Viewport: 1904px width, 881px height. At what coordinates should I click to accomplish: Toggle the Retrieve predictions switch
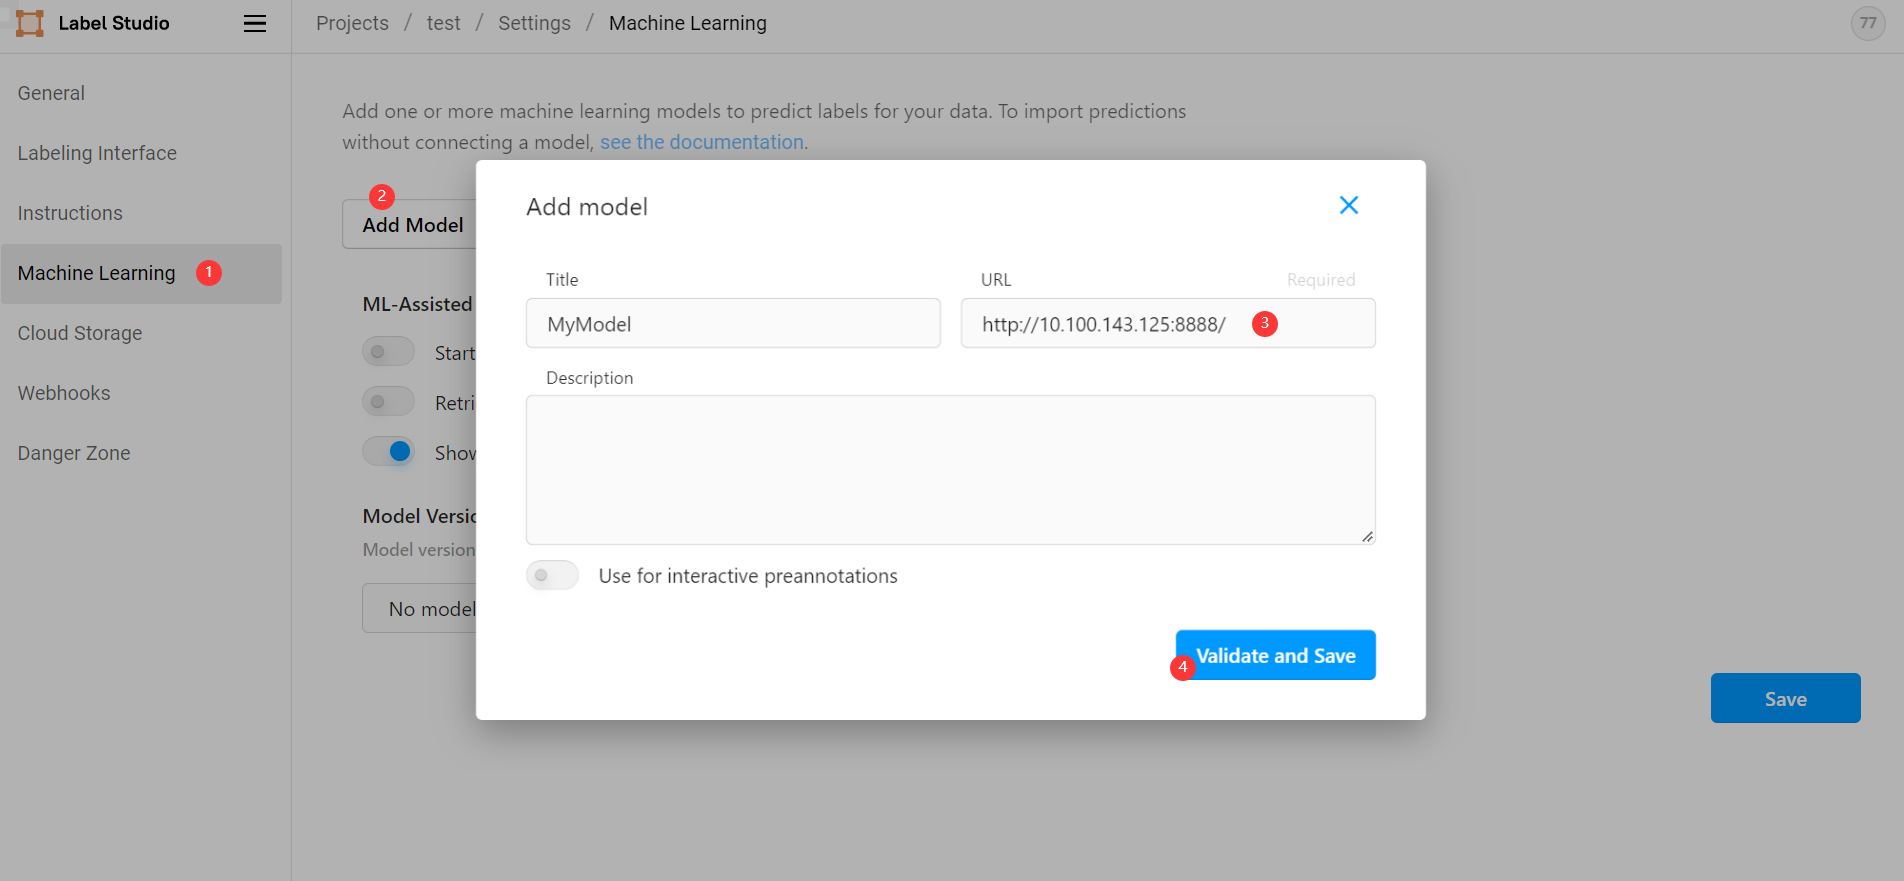(x=388, y=402)
